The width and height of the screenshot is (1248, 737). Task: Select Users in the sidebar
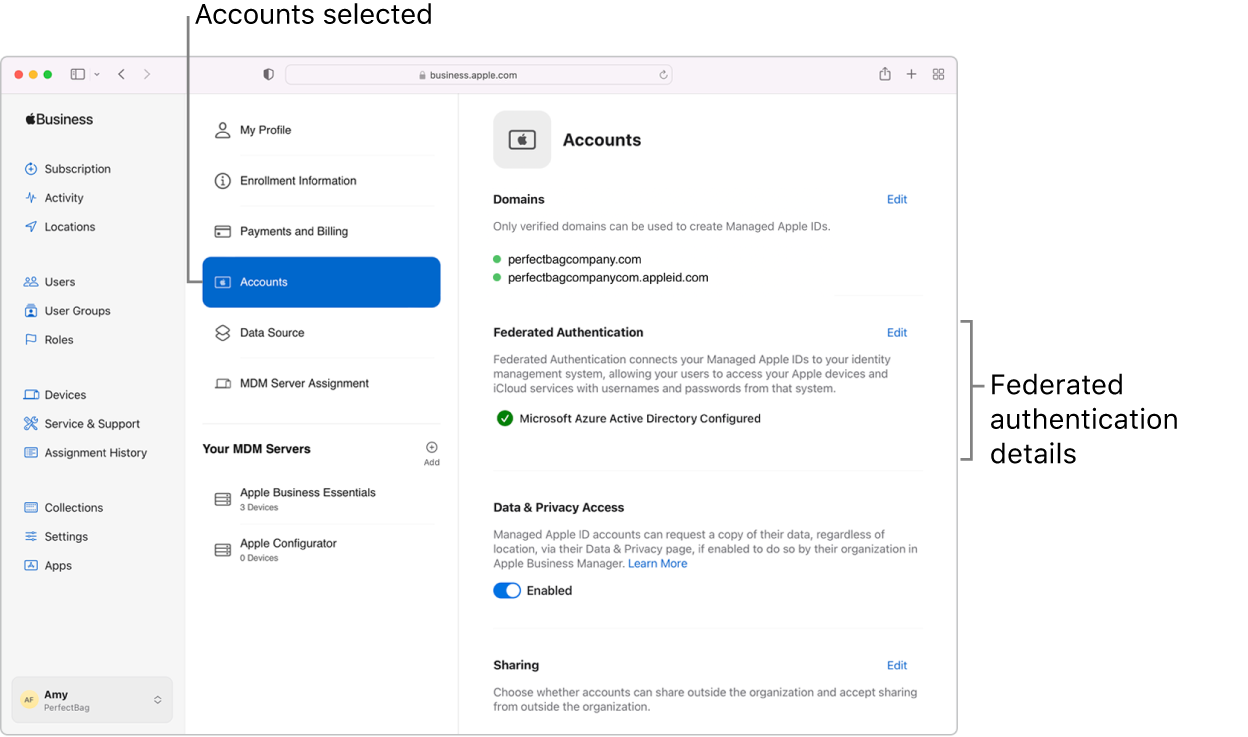tap(55, 281)
